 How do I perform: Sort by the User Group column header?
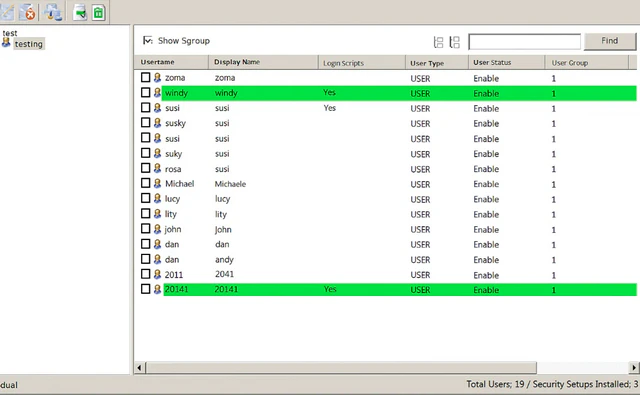click(587, 63)
